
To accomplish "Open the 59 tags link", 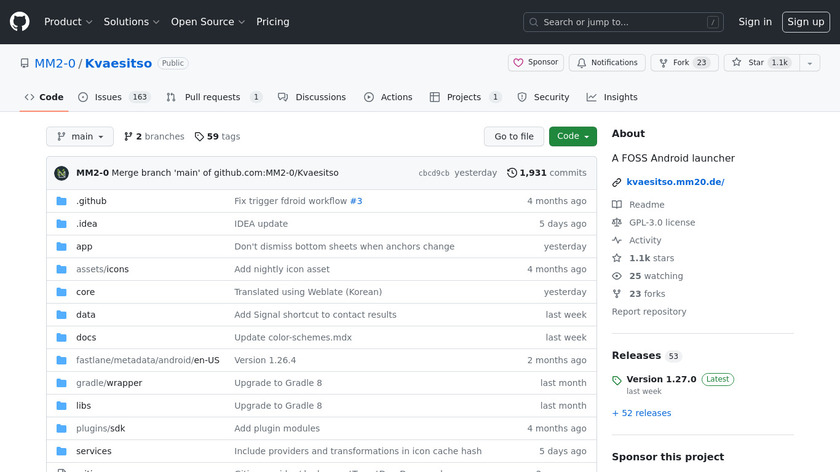I will tap(217, 137).
